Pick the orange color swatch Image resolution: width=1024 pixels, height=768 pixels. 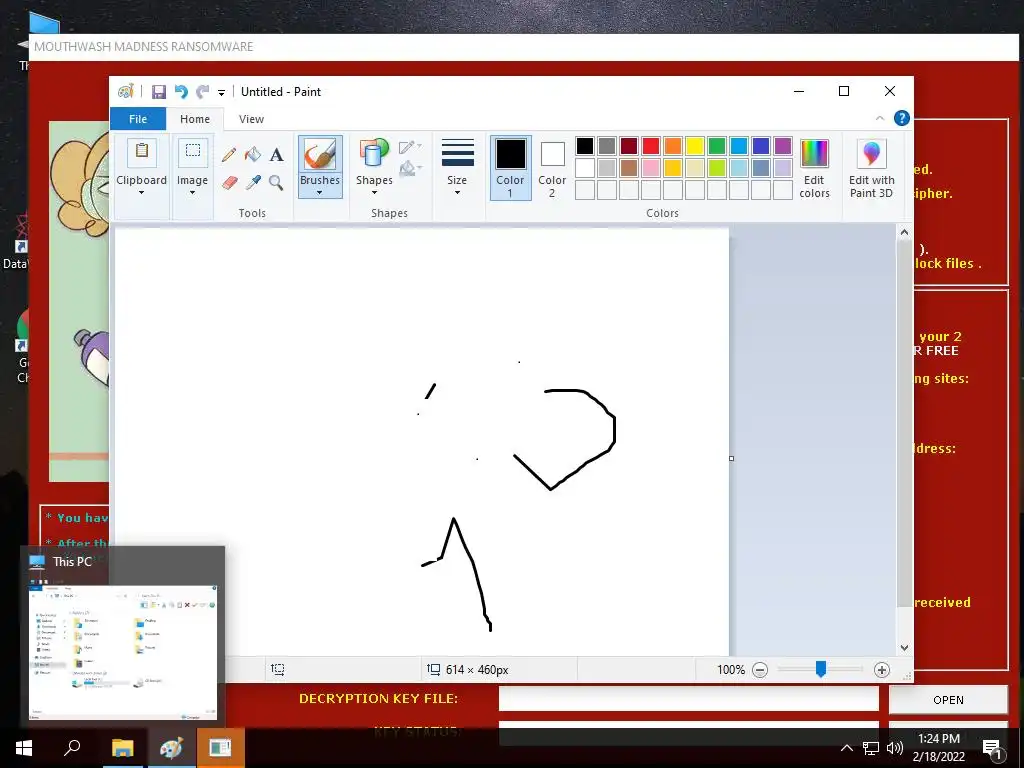(673, 146)
